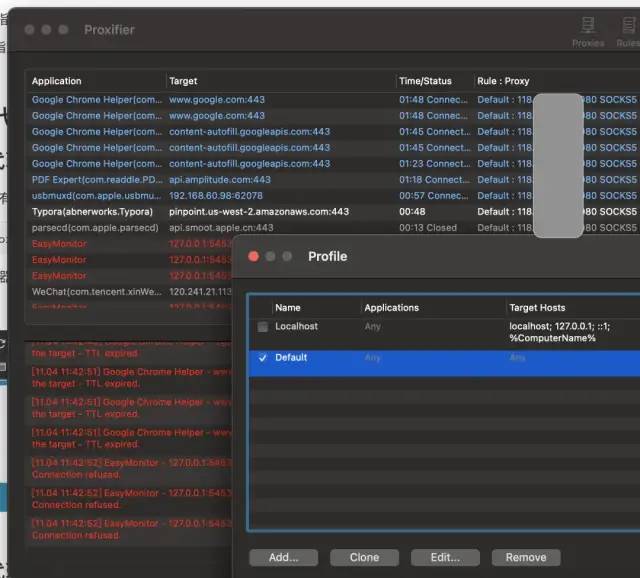Viewport: 640px width, 578px height.
Task: Select the WeChat(com.tencent.xinWe... connection
Action: coord(97,291)
